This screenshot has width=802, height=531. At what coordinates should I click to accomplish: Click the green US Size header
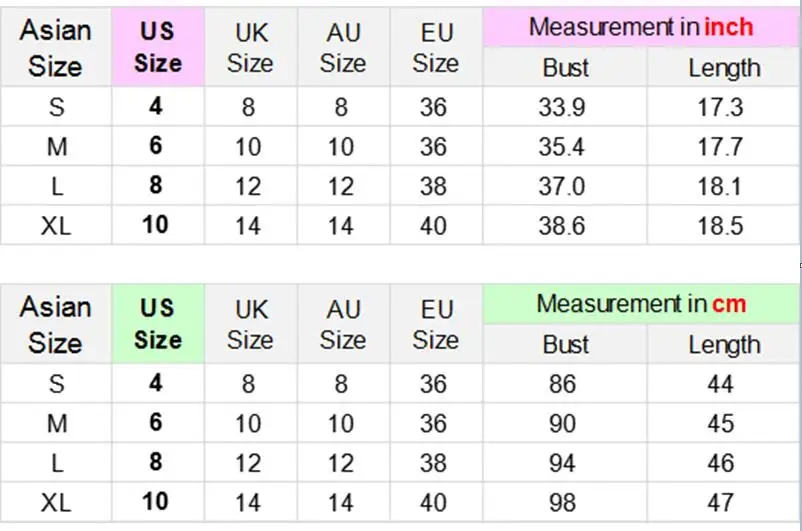tap(158, 324)
